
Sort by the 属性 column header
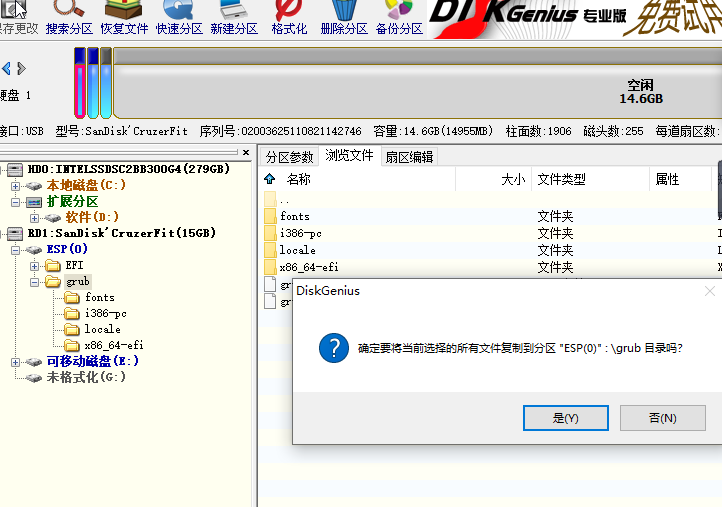tap(667, 179)
